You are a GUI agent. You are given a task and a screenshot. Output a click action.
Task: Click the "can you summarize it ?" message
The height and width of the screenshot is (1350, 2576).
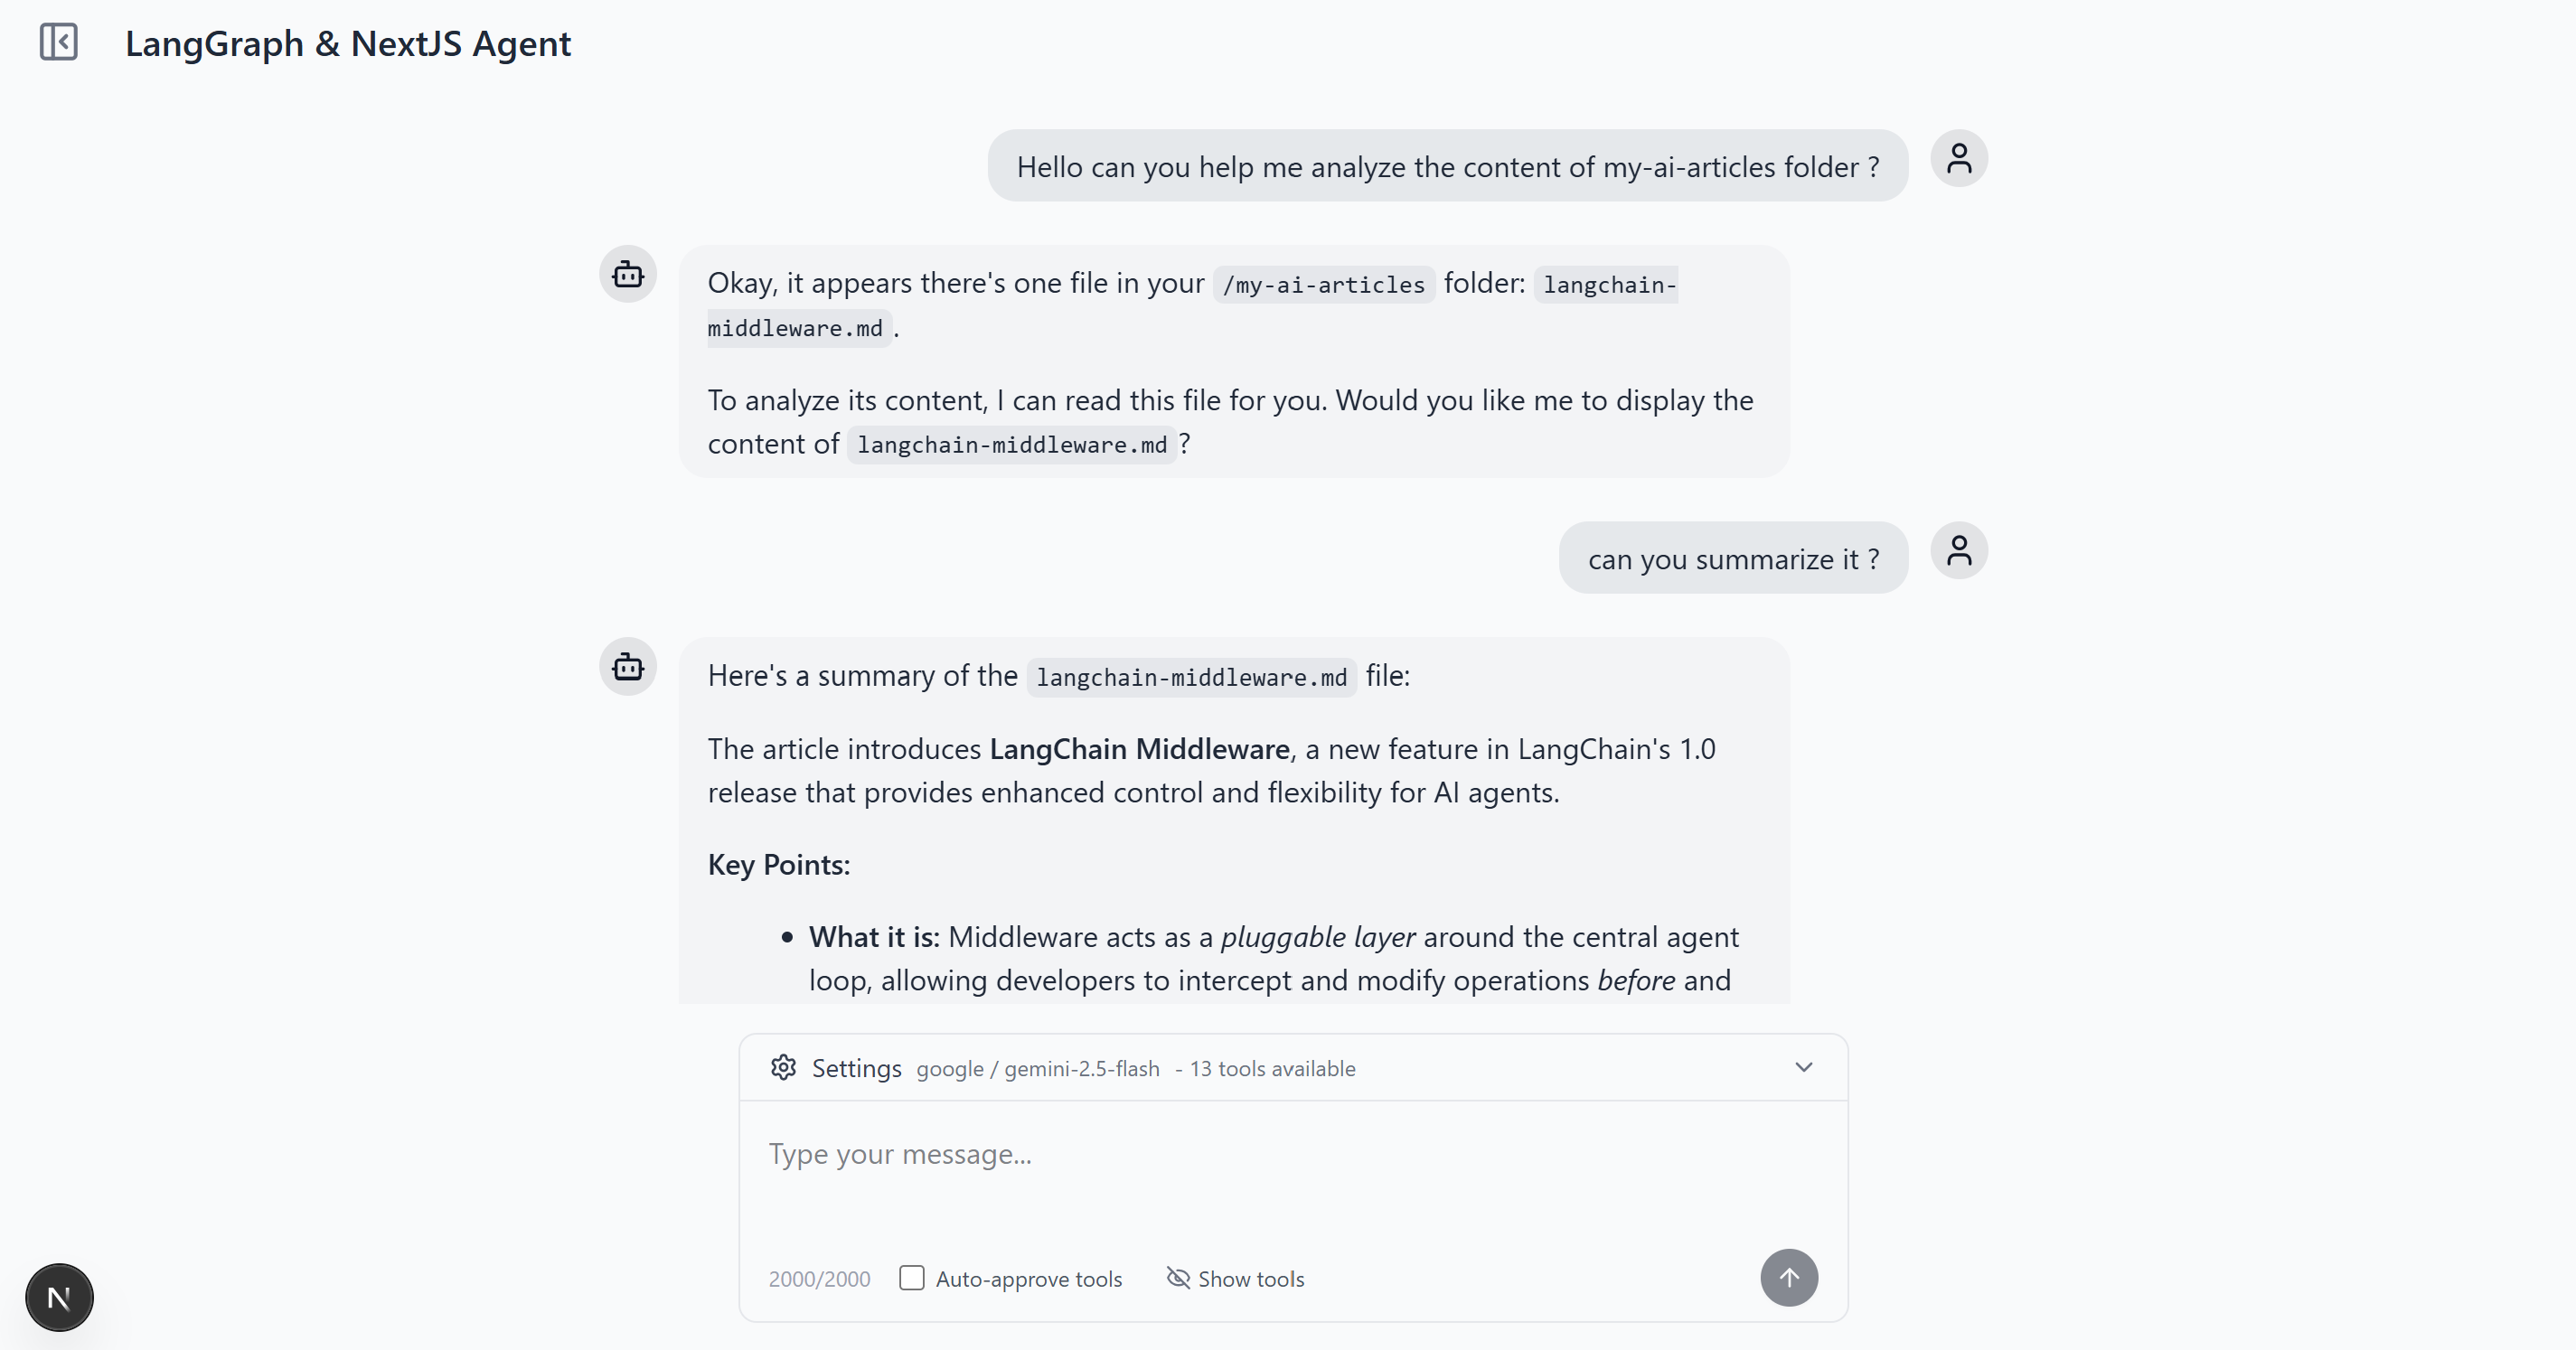click(x=1733, y=559)
